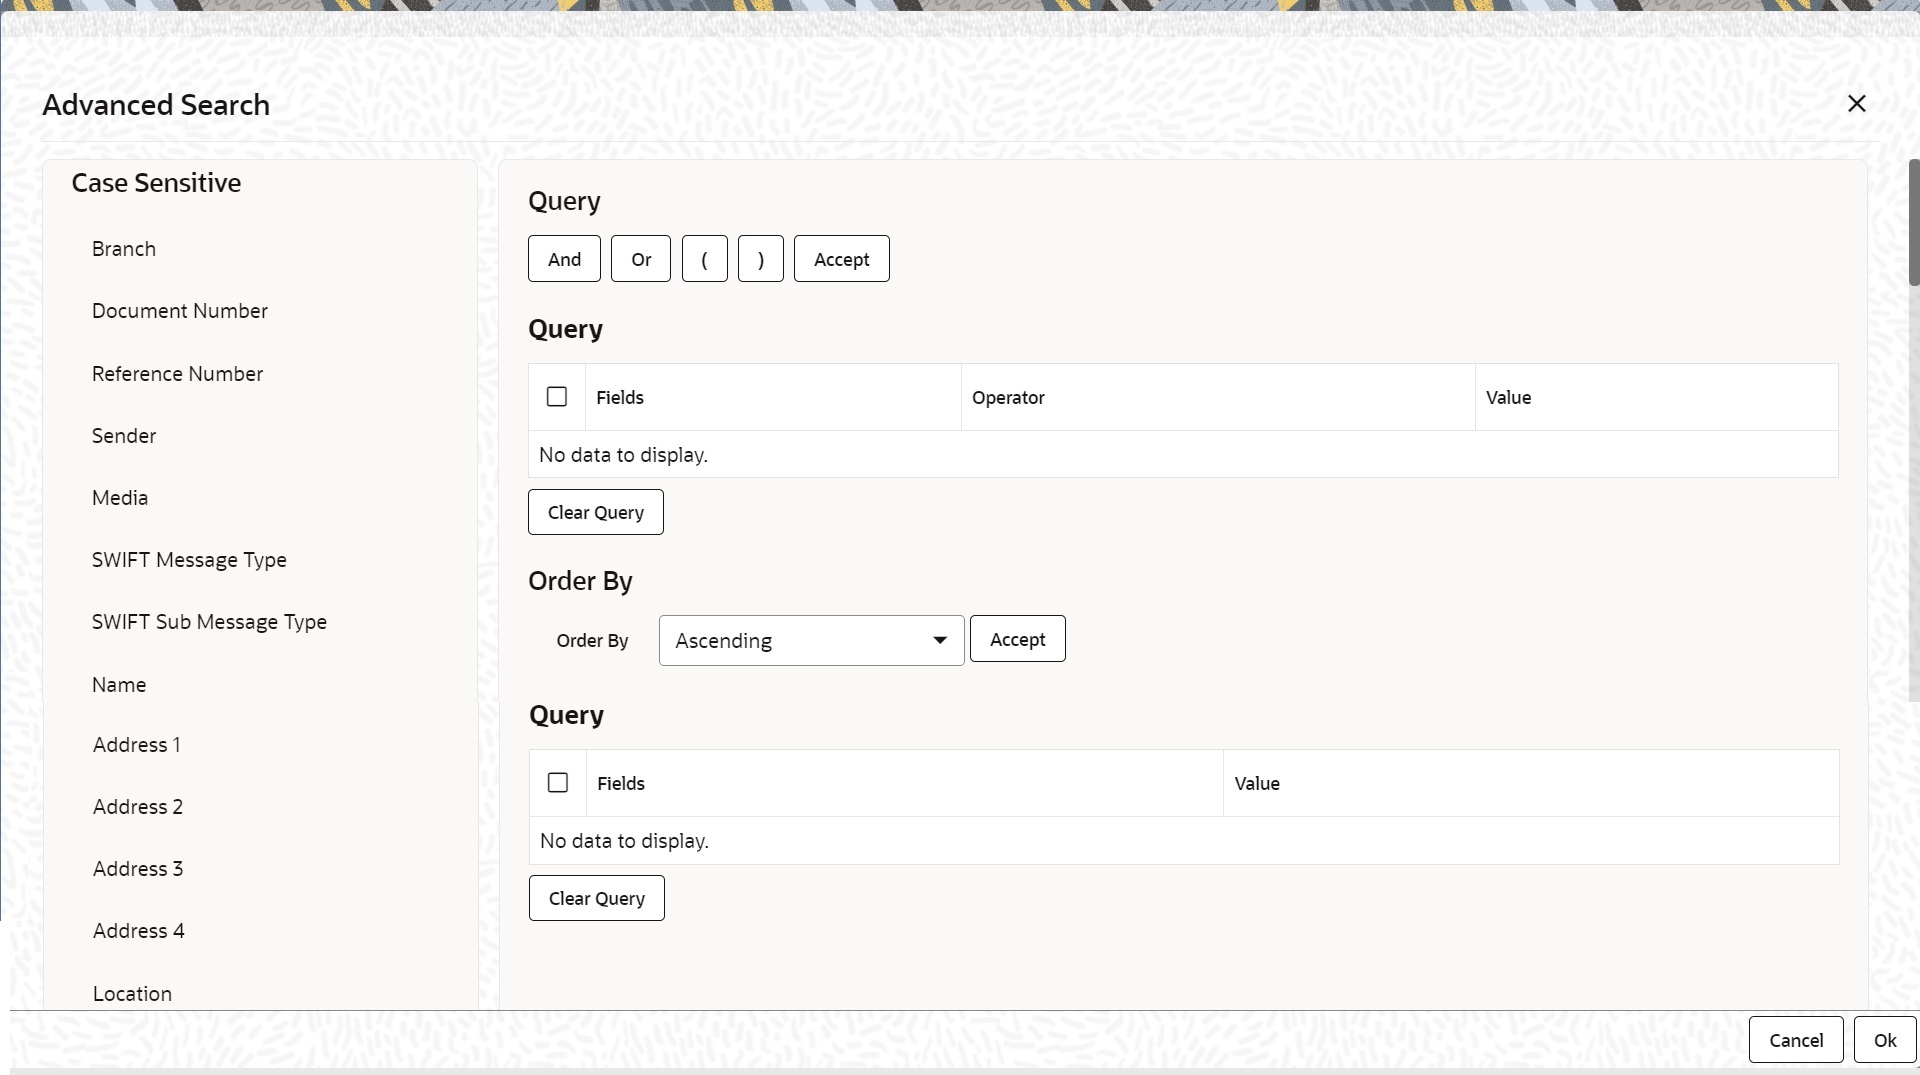Pick the Sender field

(124, 436)
